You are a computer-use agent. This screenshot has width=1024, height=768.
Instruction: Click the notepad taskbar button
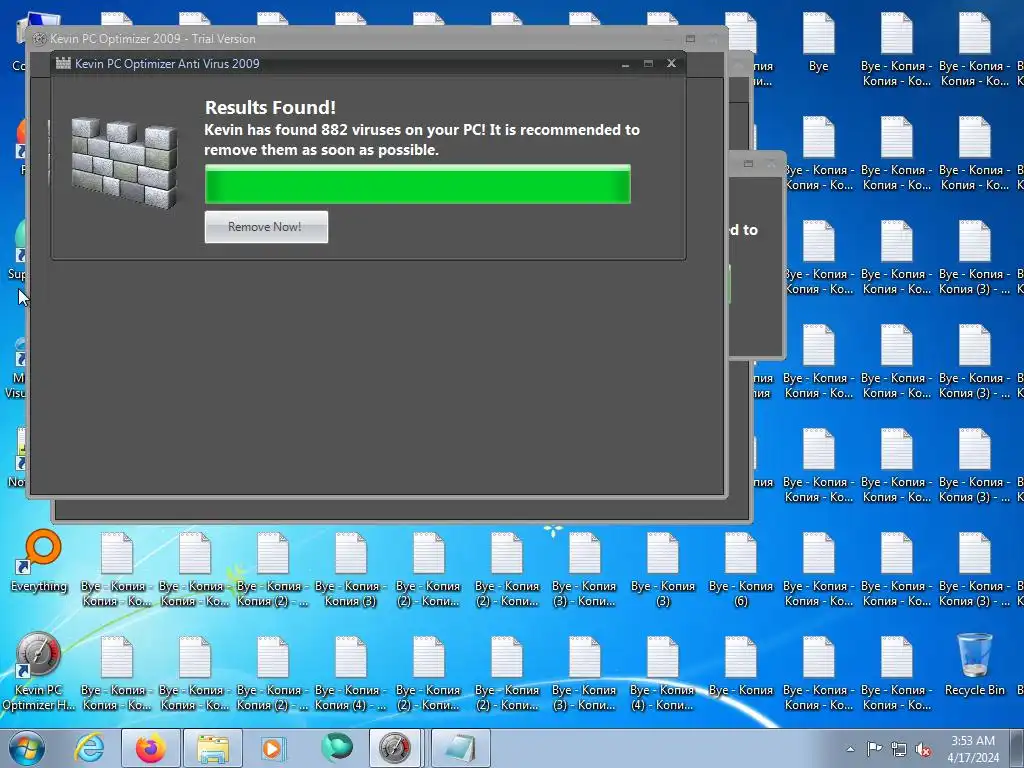tap(460, 748)
